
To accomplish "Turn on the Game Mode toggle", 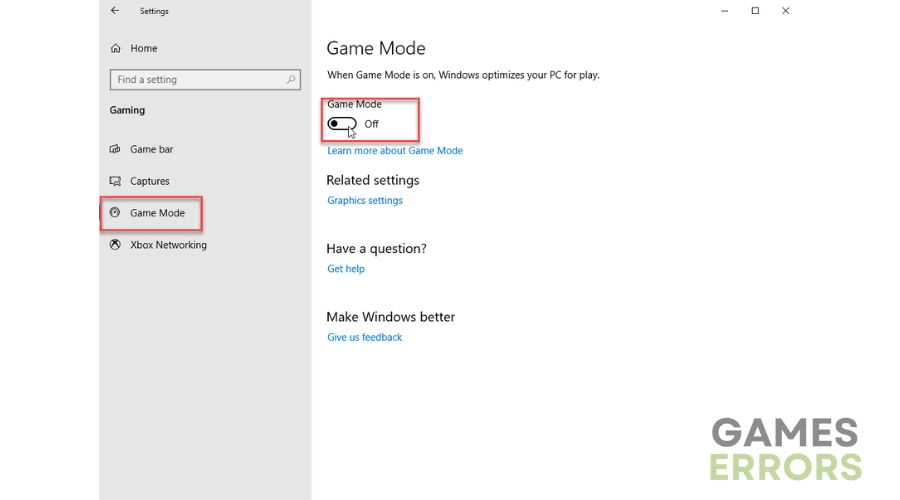I will pos(342,124).
